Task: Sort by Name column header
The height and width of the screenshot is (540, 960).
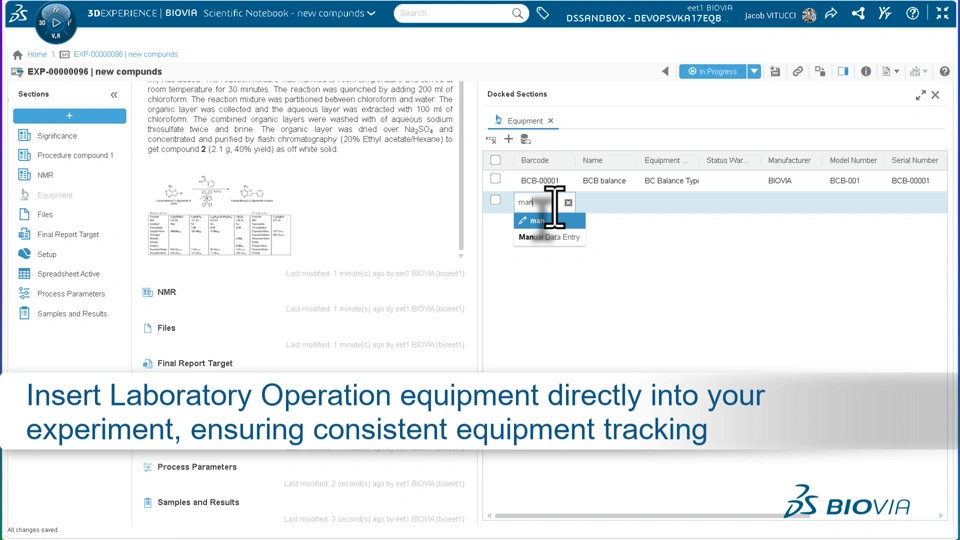Action: (x=593, y=160)
